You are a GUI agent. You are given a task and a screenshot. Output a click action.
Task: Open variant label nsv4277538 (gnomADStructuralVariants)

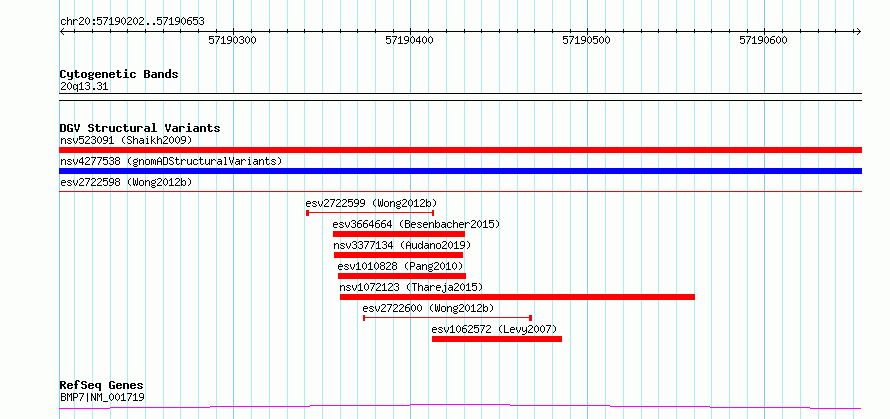(x=171, y=161)
